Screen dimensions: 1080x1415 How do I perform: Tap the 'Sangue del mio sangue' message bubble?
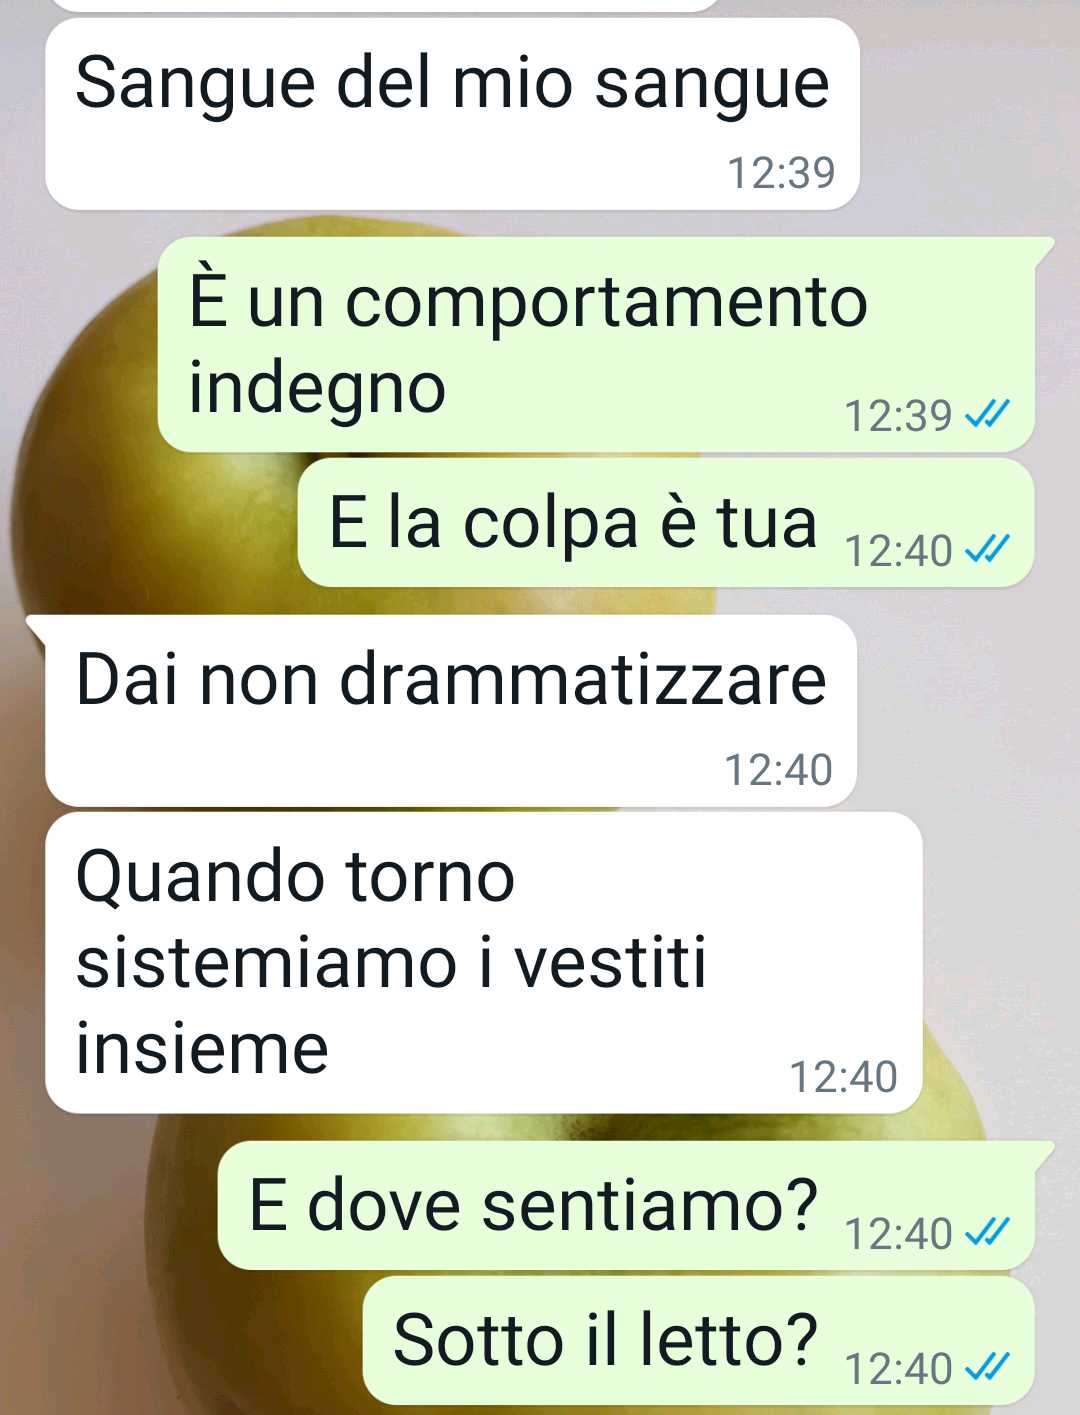click(452, 114)
